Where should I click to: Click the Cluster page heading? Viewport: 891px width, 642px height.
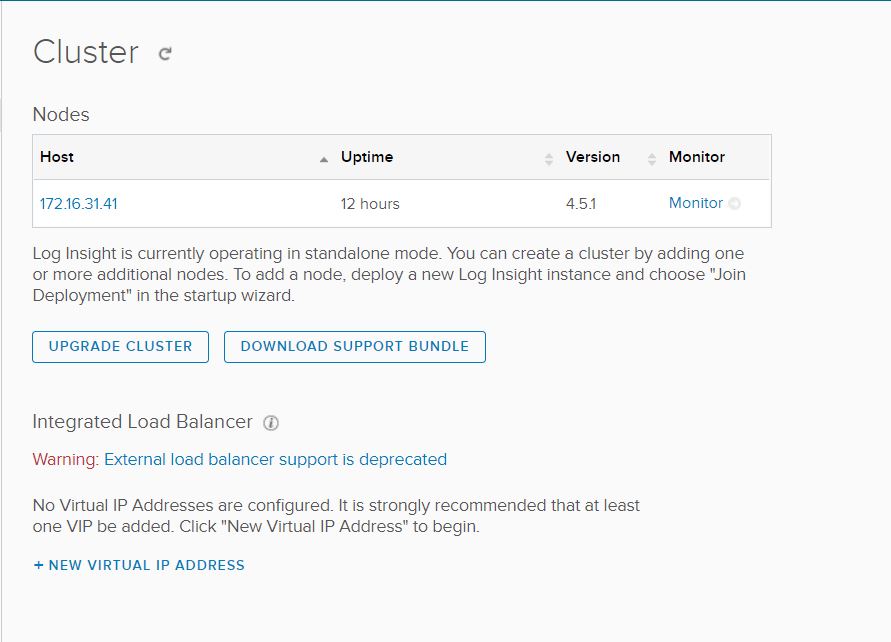click(86, 52)
